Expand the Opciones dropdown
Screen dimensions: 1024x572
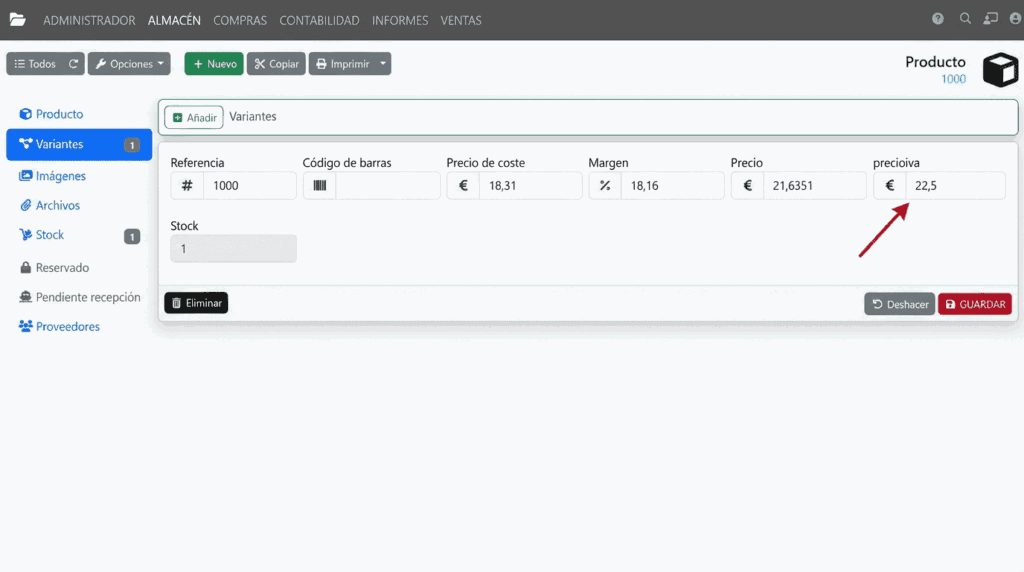click(x=129, y=64)
